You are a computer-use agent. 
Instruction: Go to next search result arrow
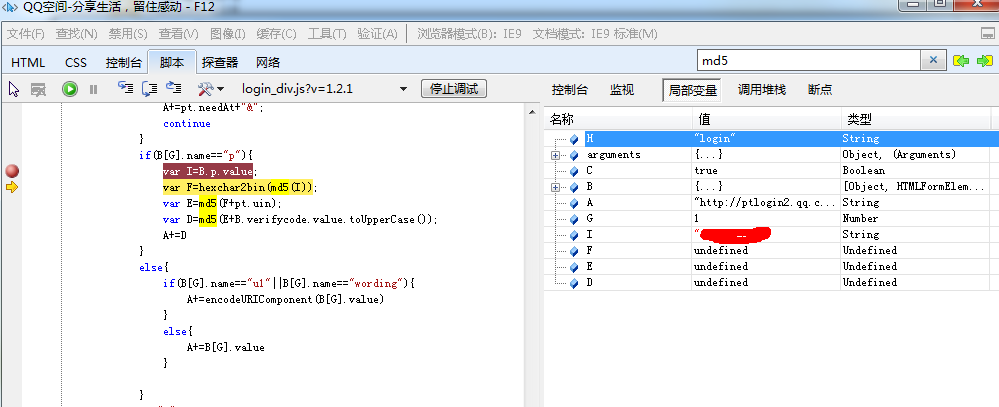point(985,61)
